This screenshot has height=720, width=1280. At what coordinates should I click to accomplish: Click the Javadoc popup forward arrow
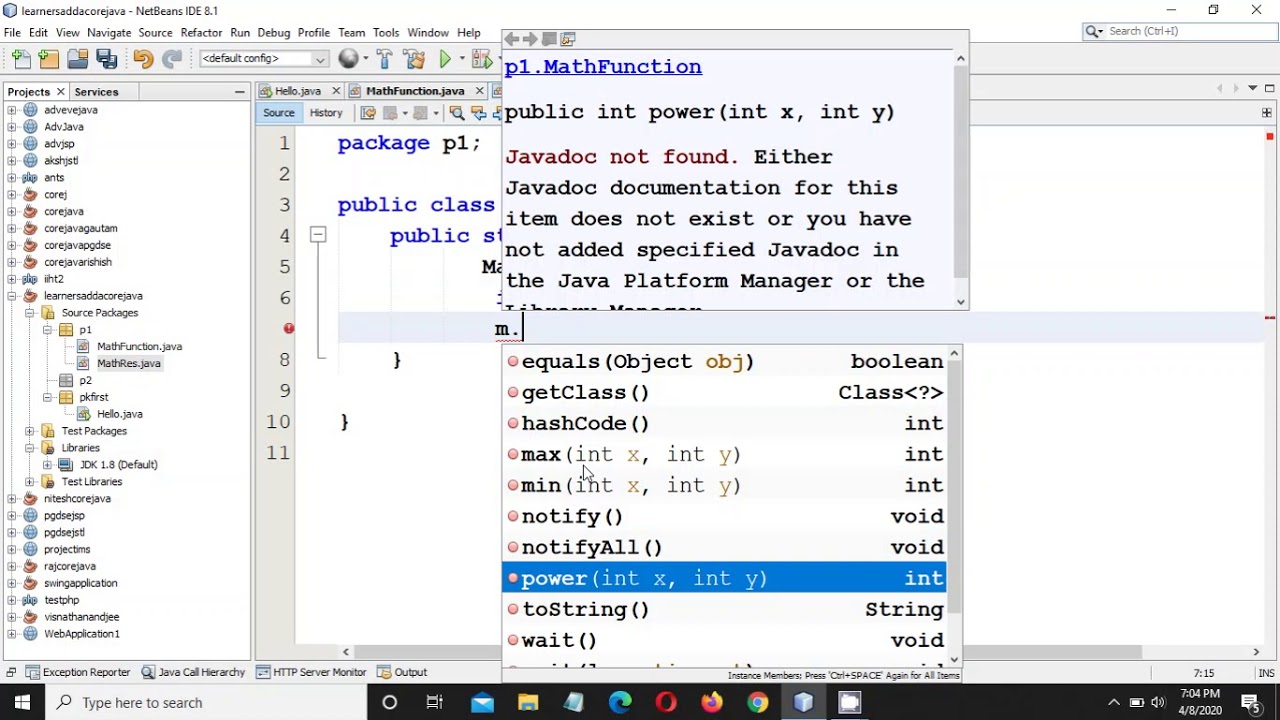pyautogui.click(x=530, y=39)
